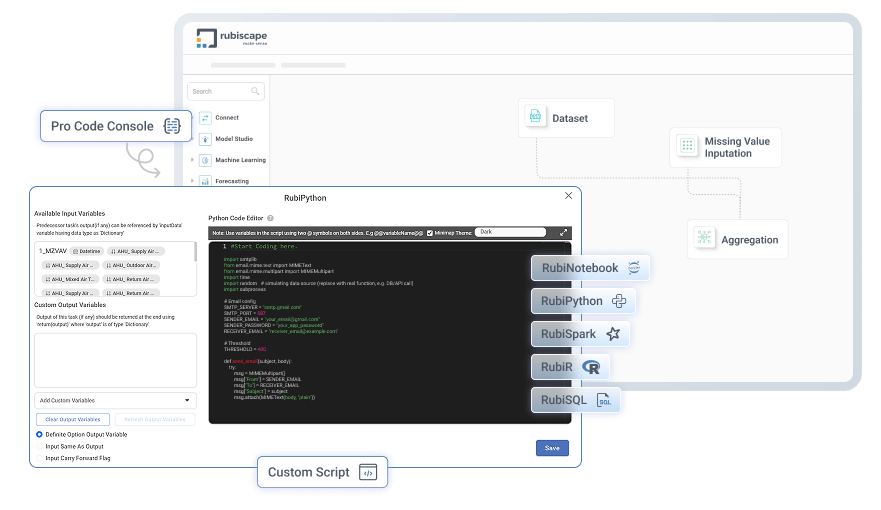This screenshot has width=881, height=510.
Task: Open the Model Studio category icon
Action: click(205, 139)
